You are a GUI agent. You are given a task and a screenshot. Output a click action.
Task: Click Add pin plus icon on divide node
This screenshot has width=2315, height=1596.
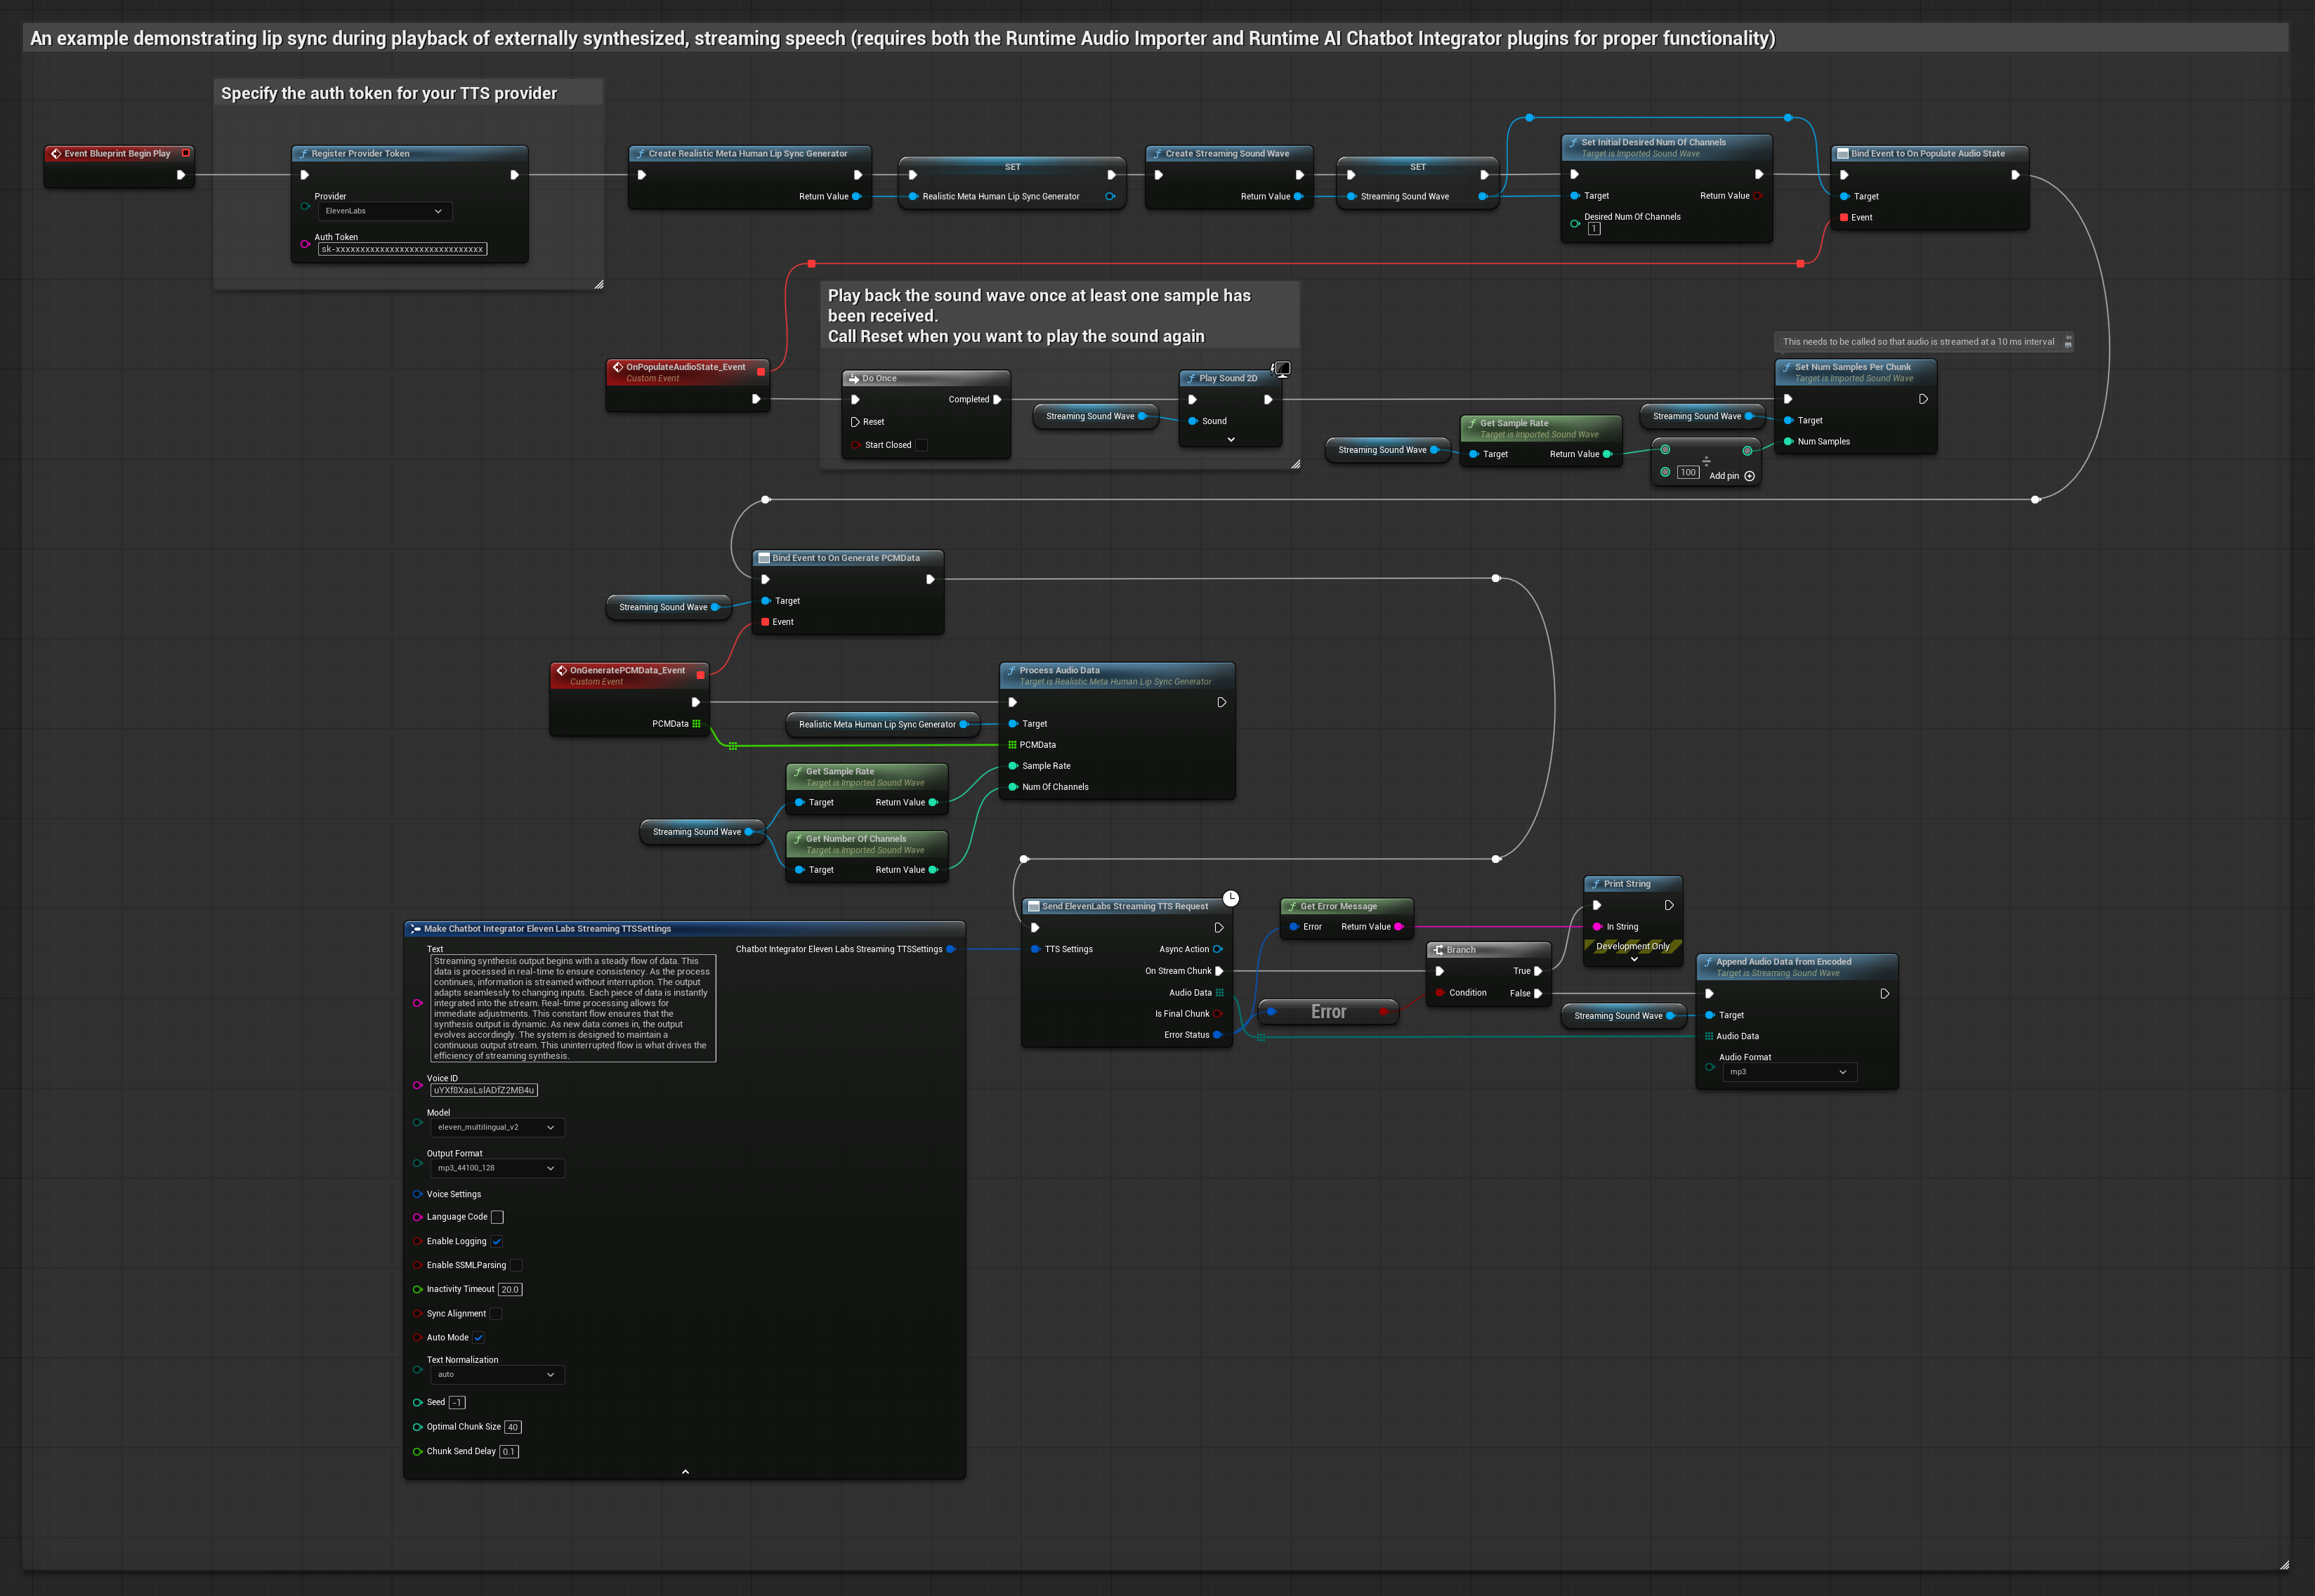[x=1749, y=476]
